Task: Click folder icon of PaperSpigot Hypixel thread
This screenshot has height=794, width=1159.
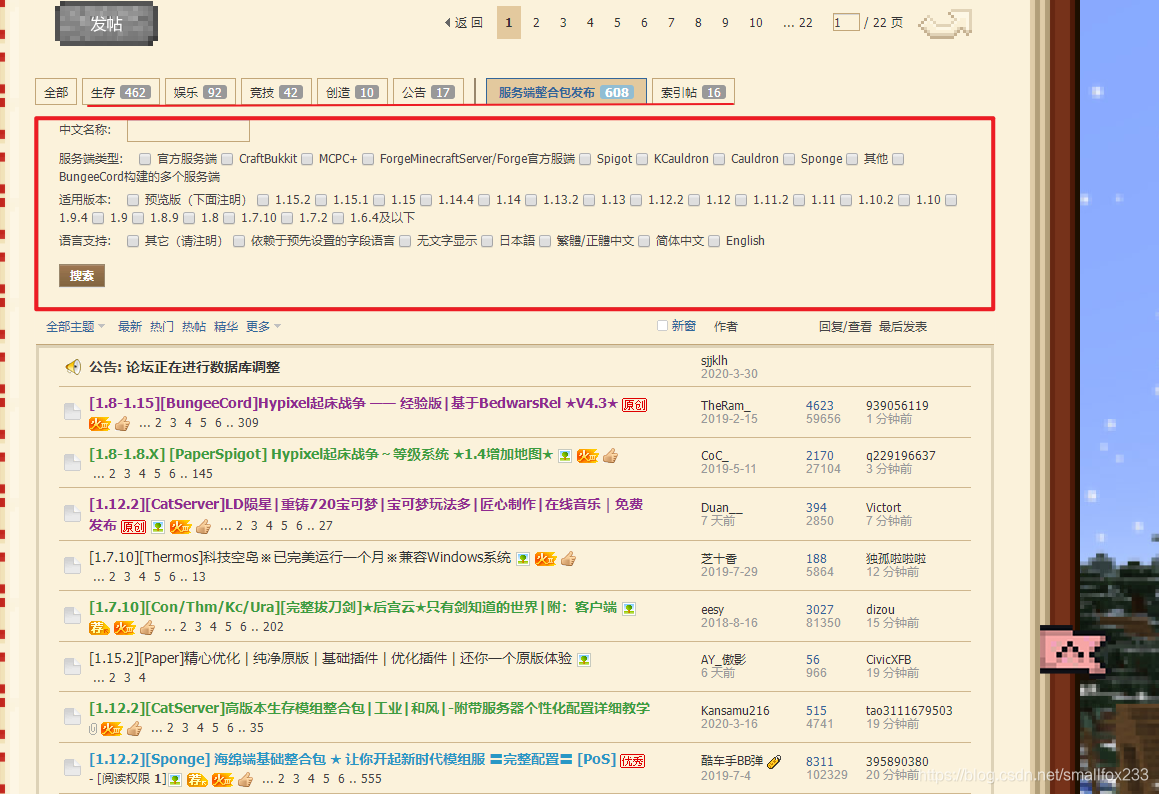Action: coord(72,463)
